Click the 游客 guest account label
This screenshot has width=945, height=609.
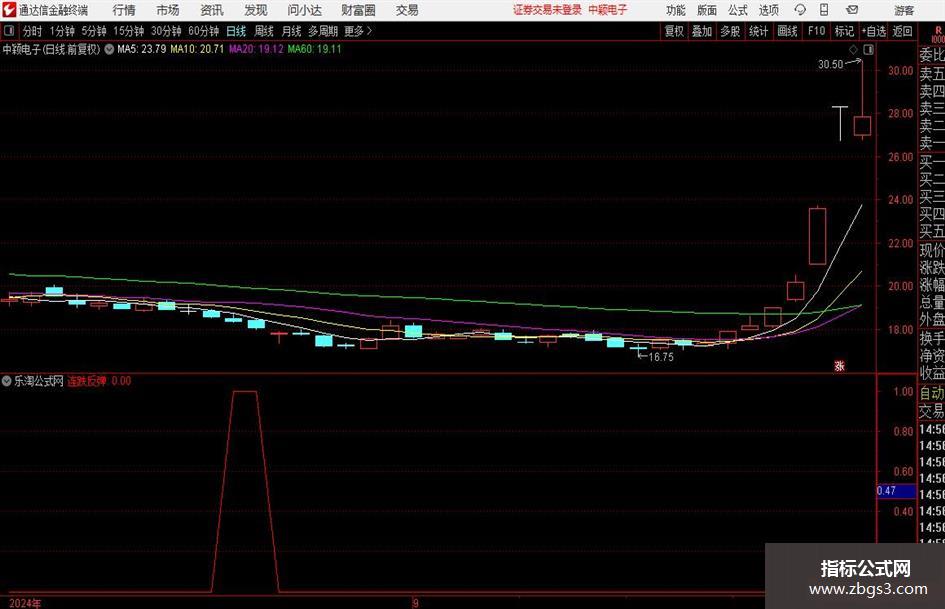903,10
